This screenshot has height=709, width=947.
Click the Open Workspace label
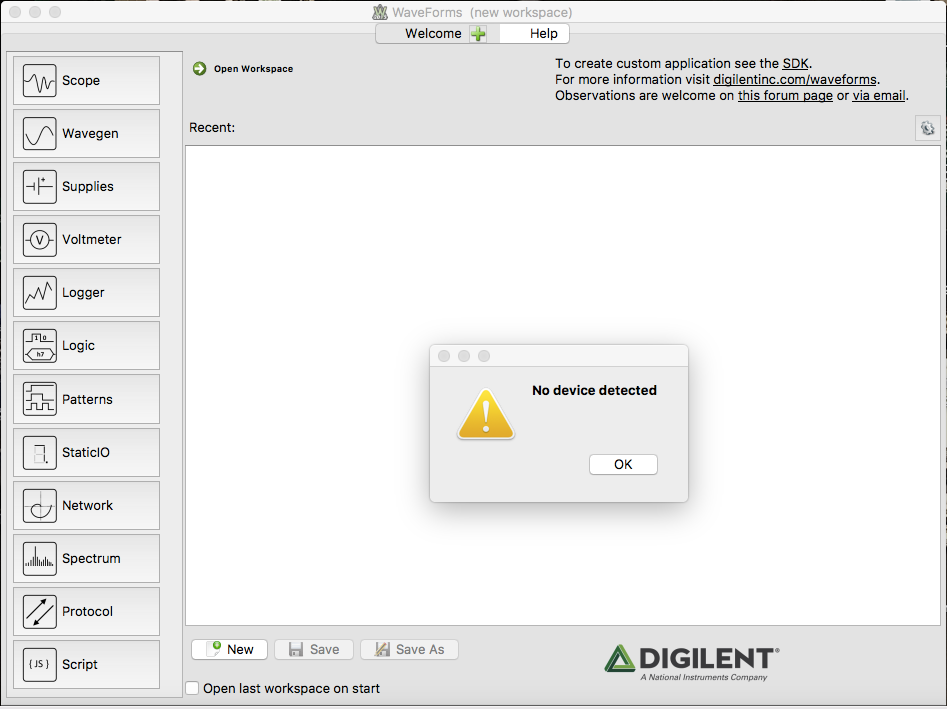click(254, 69)
